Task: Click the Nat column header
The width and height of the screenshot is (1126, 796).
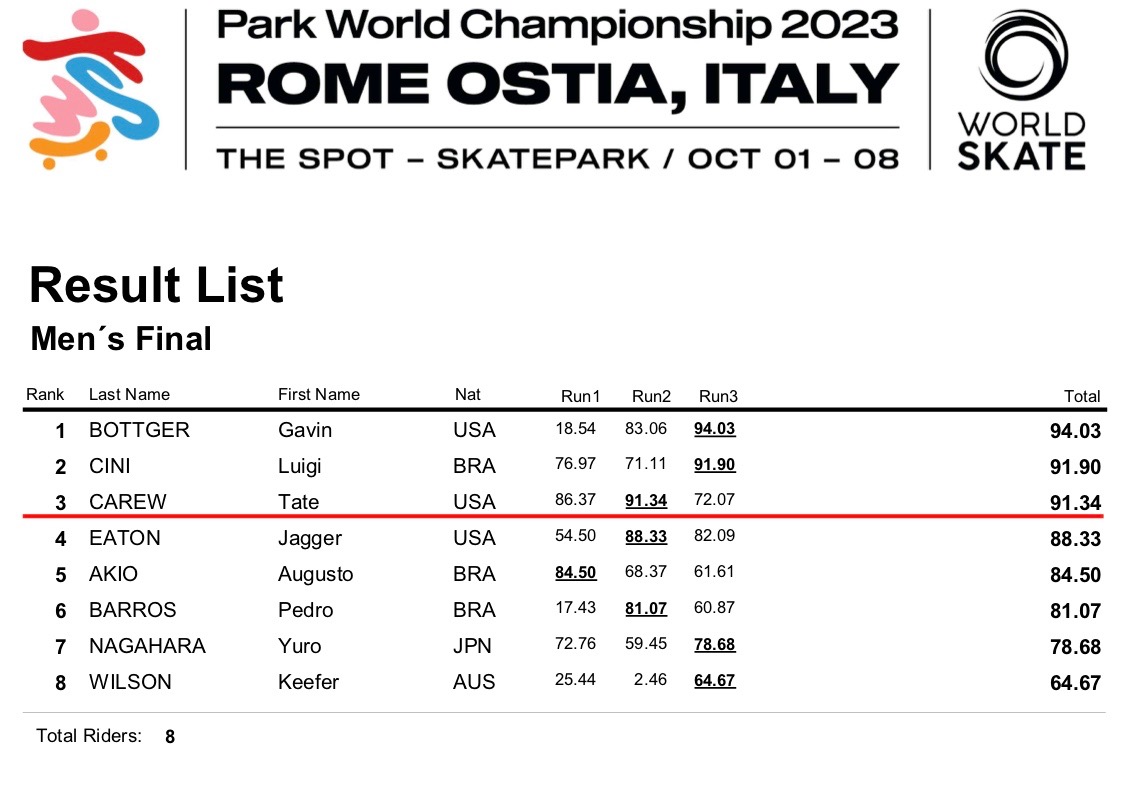Action: [x=467, y=395]
